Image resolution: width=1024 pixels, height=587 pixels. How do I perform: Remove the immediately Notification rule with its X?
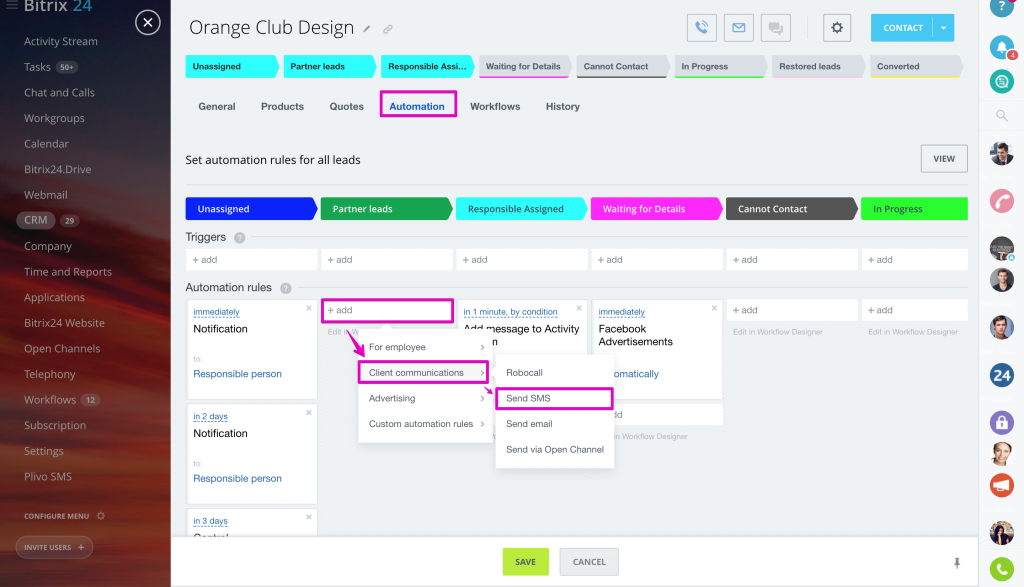click(309, 308)
